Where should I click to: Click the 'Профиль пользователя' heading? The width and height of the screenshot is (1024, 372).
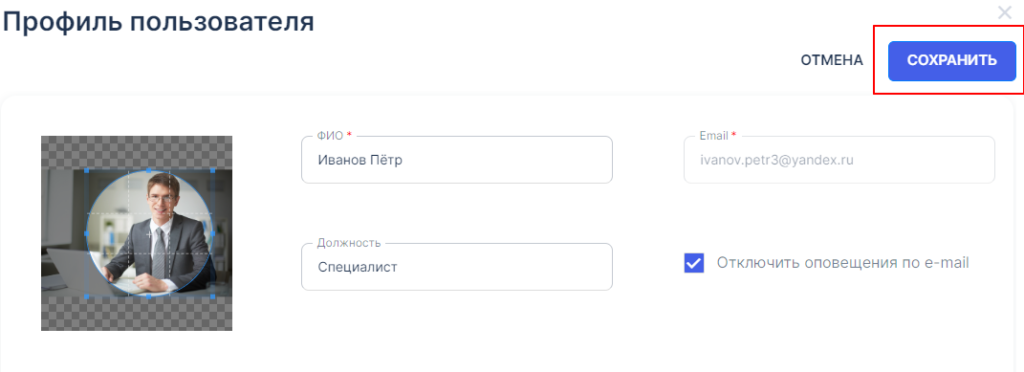159,22
